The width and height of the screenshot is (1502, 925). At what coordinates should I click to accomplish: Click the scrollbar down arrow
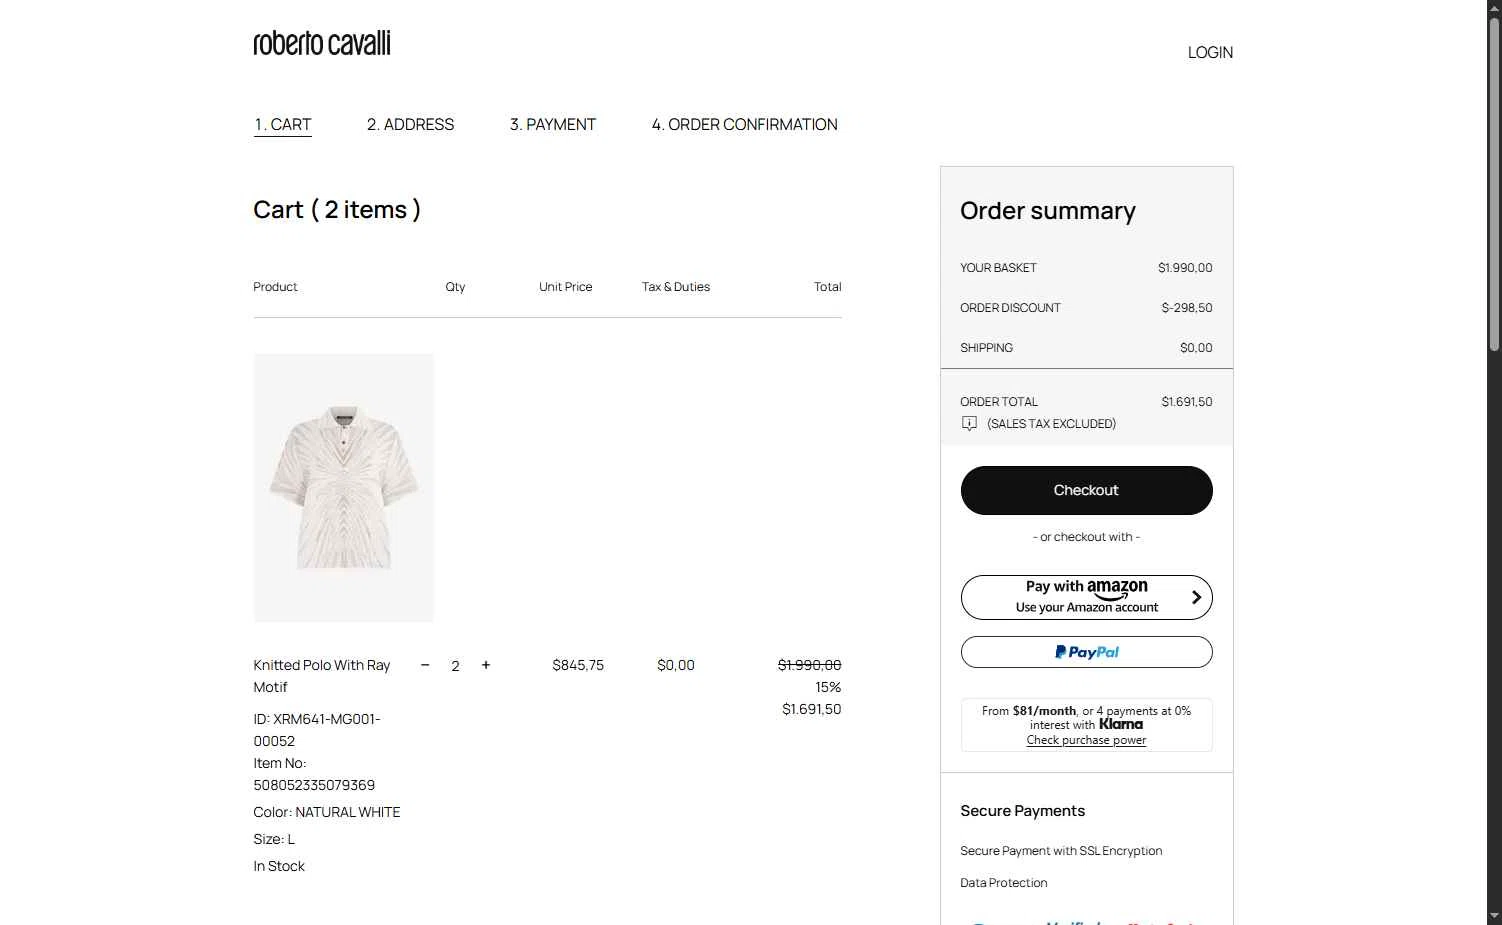coord(1494,915)
